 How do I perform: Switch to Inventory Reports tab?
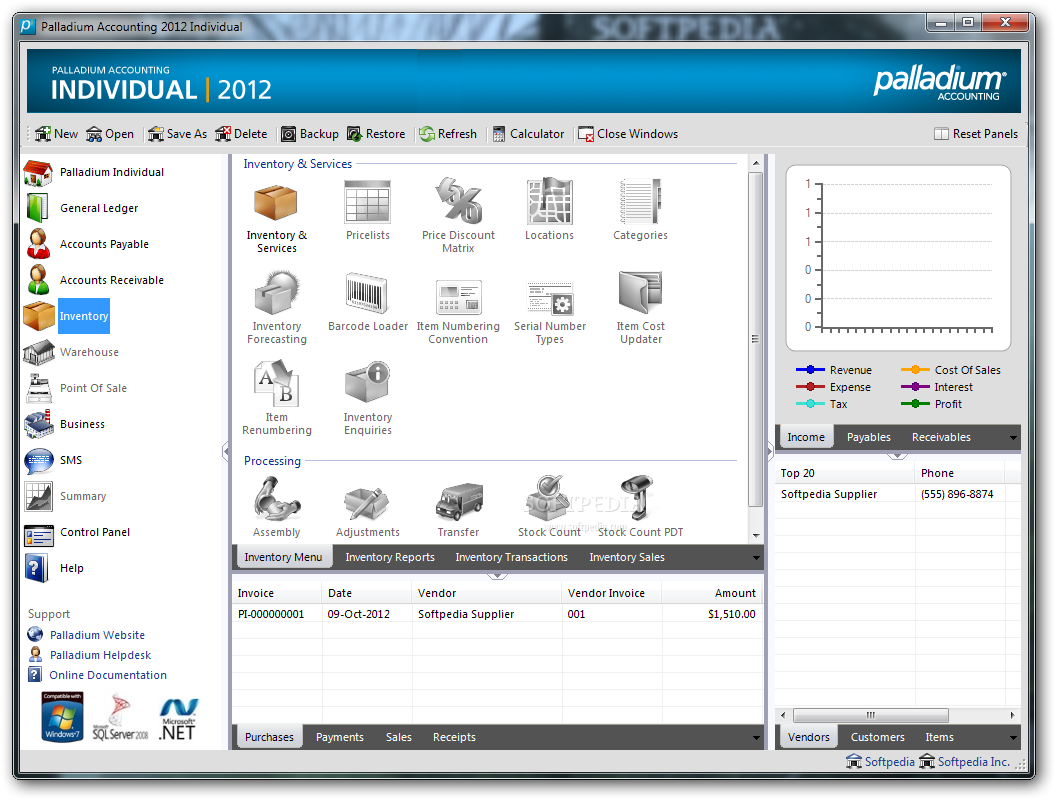click(389, 557)
